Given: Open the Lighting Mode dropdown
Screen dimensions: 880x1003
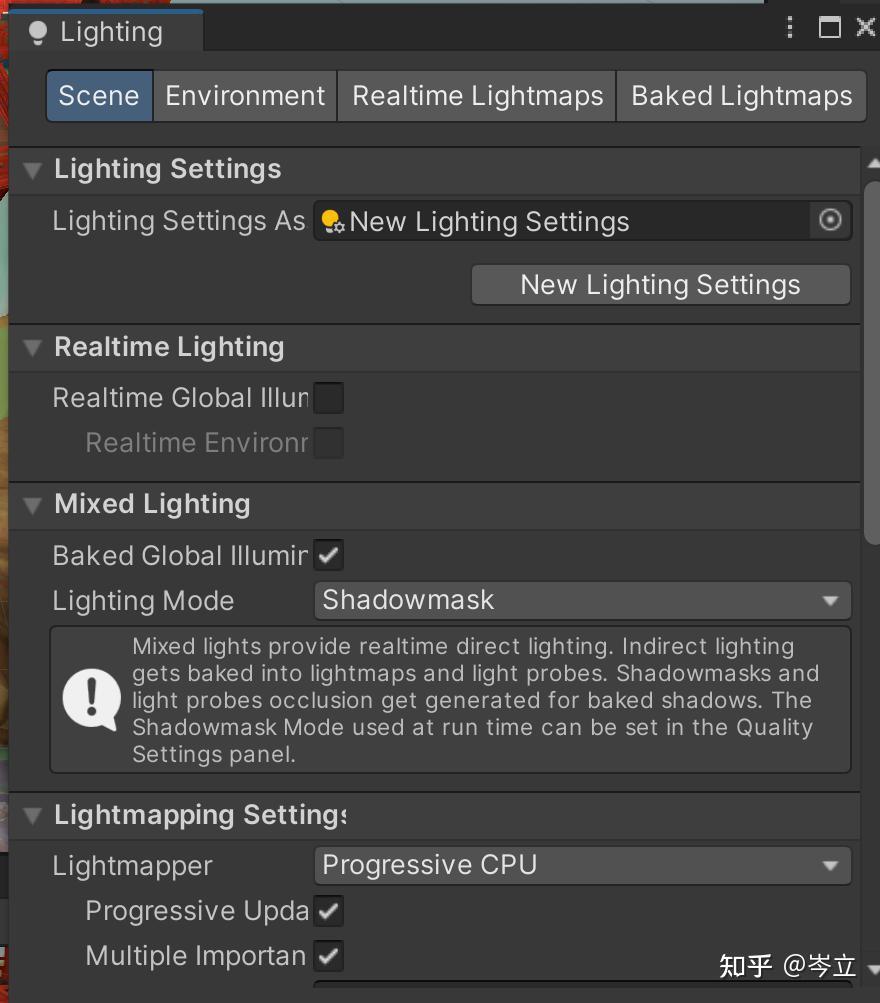Looking at the screenshot, I should tap(582, 600).
